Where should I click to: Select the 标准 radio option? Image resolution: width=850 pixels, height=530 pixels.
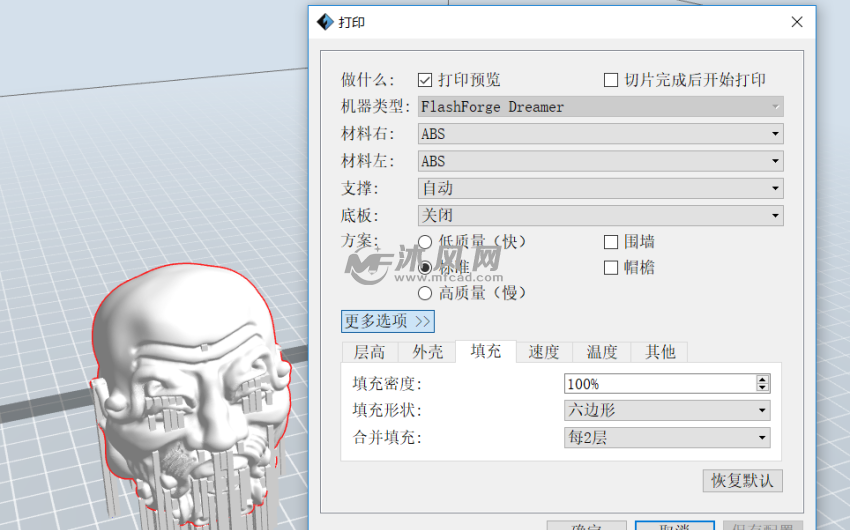pos(425,267)
